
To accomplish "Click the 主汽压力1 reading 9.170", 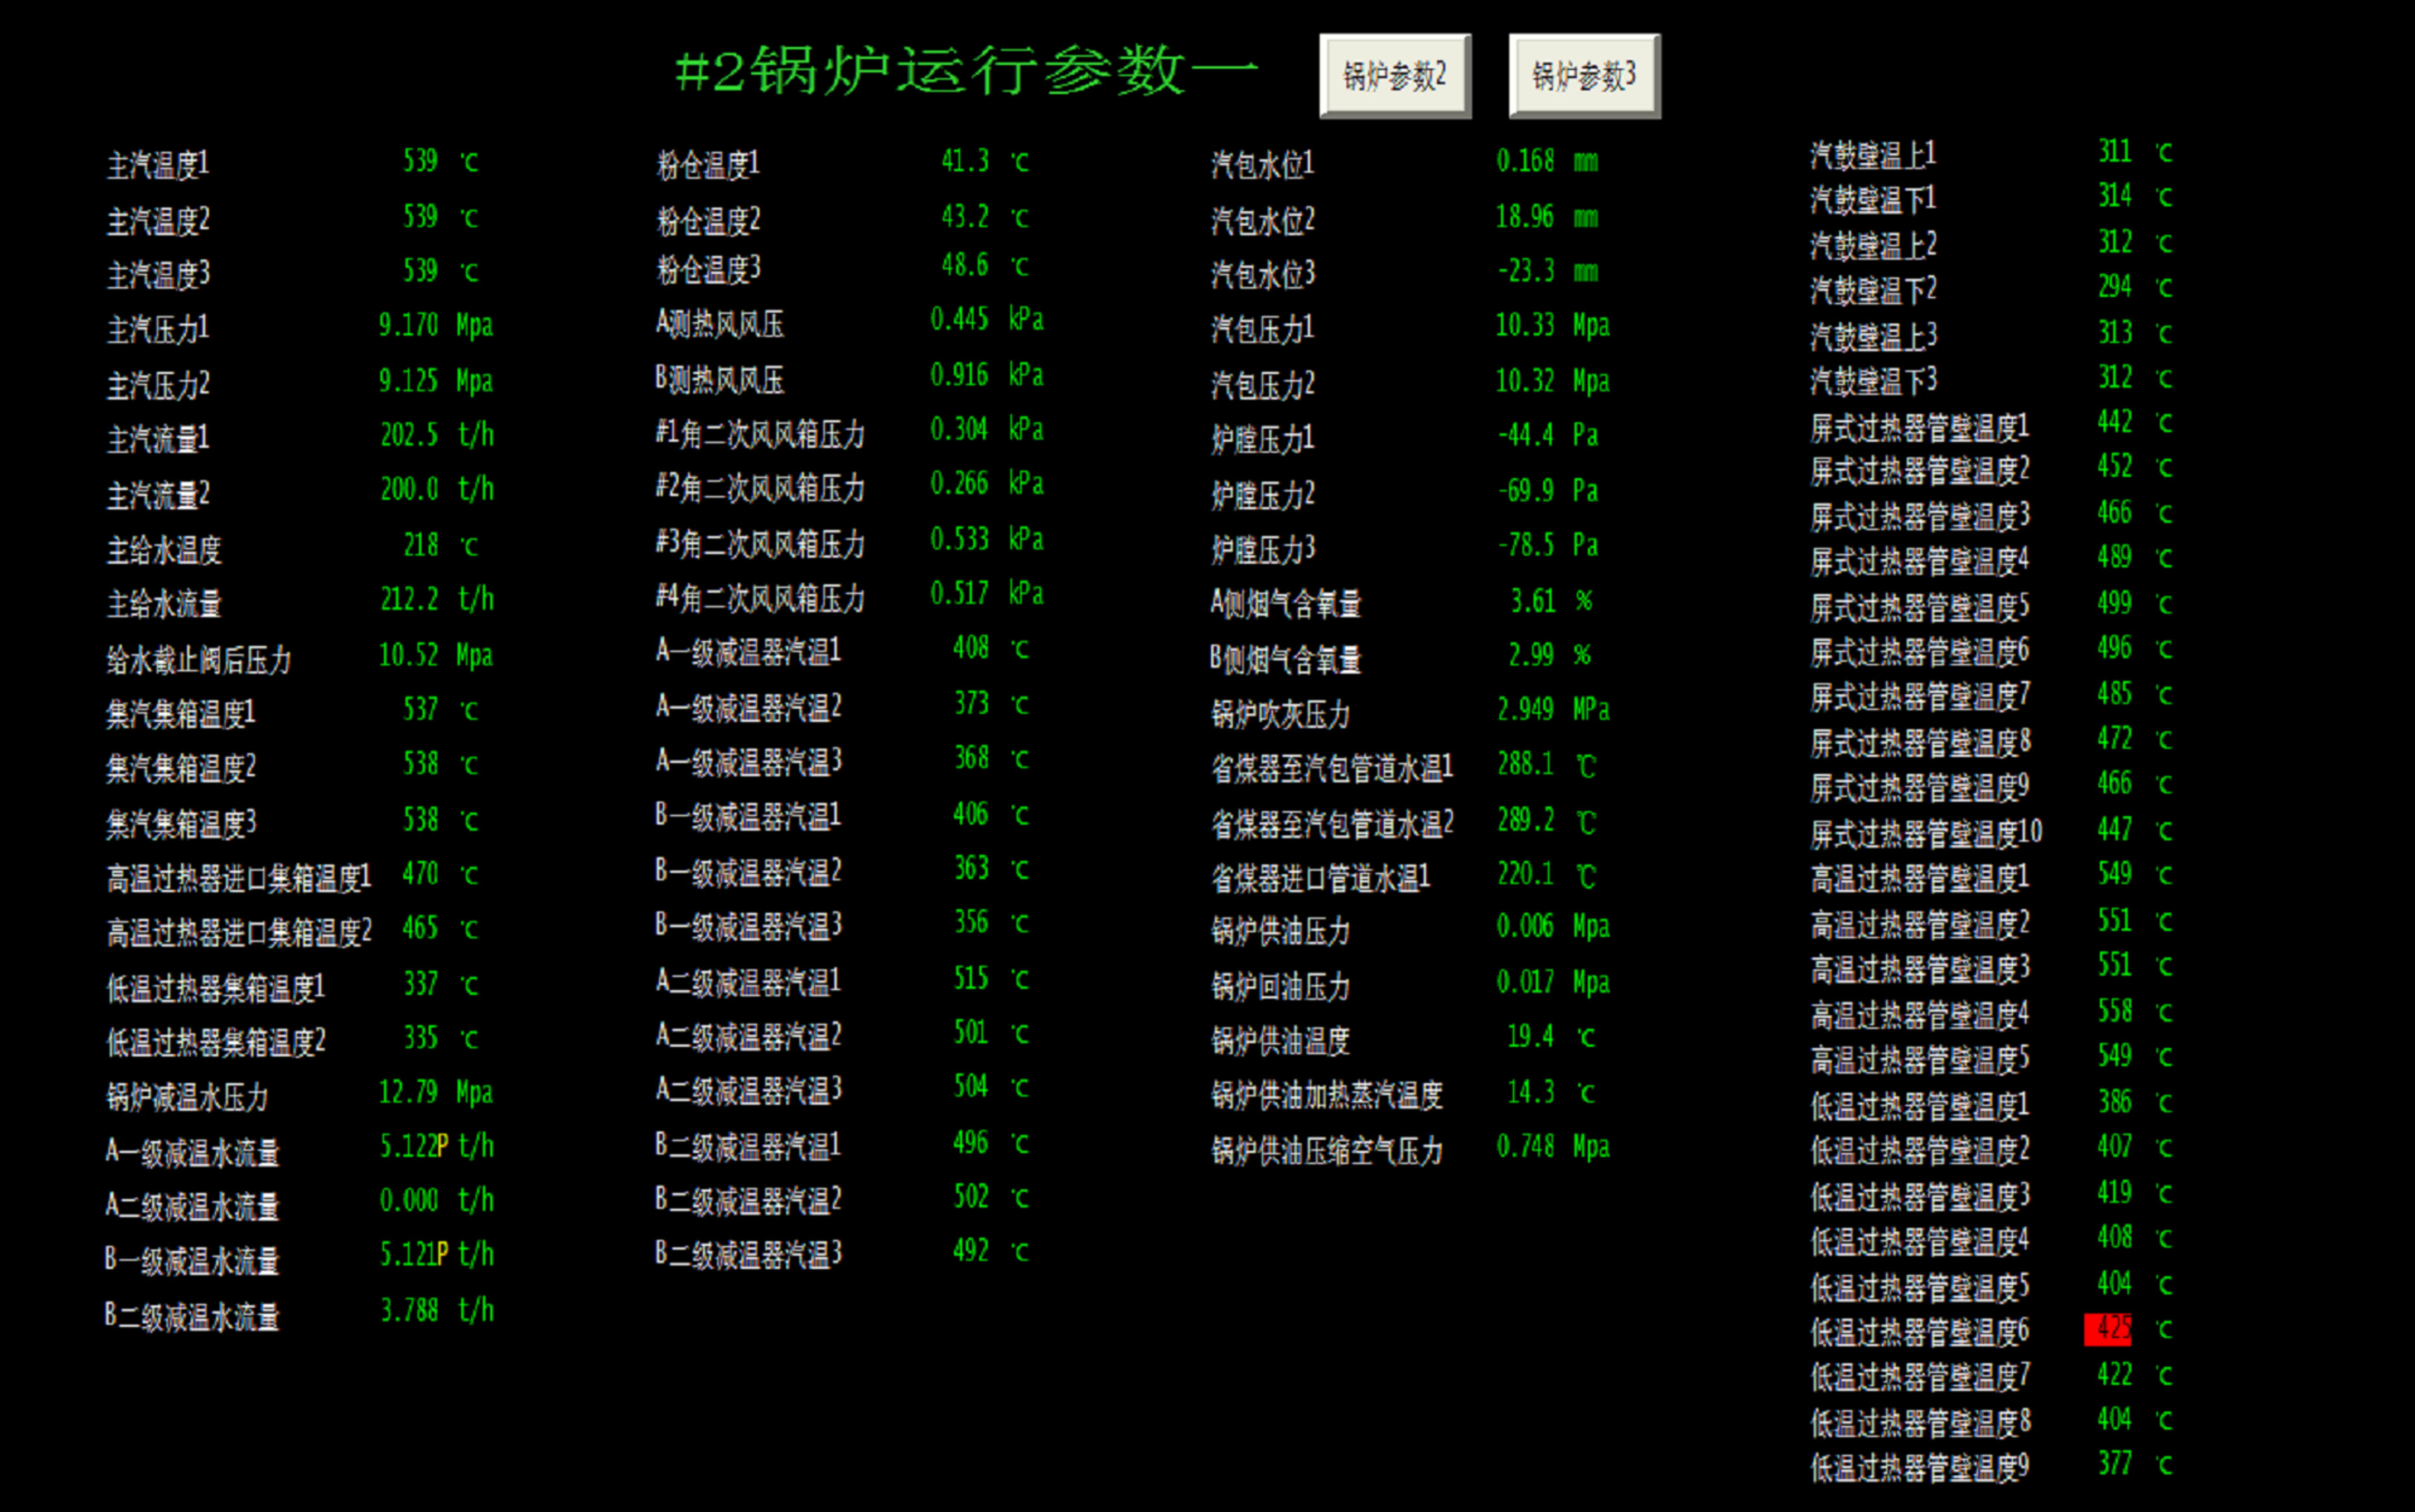I will tap(408, 325).
